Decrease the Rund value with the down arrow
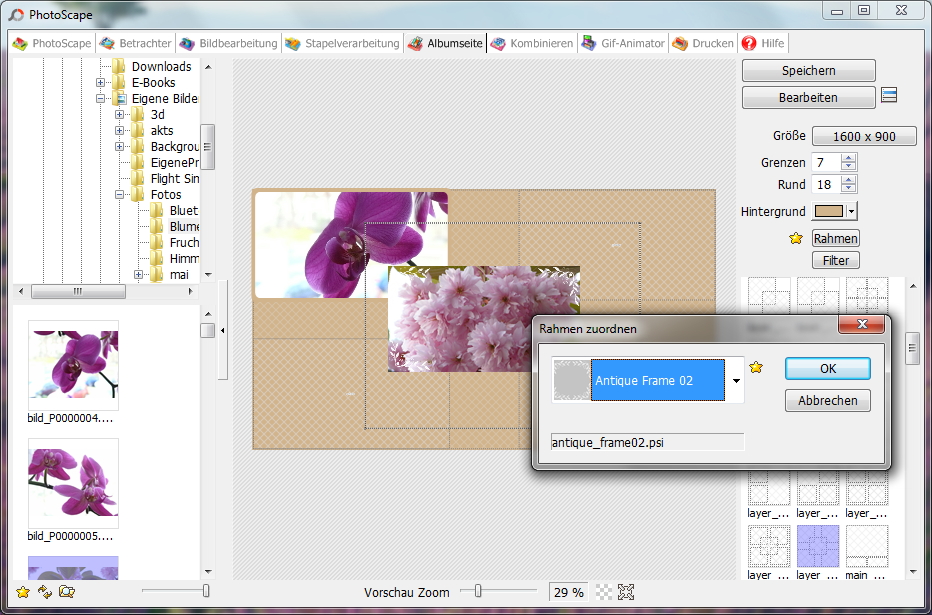Image resolution: width=932 pixels, height=615 pixels. [849, 189]
